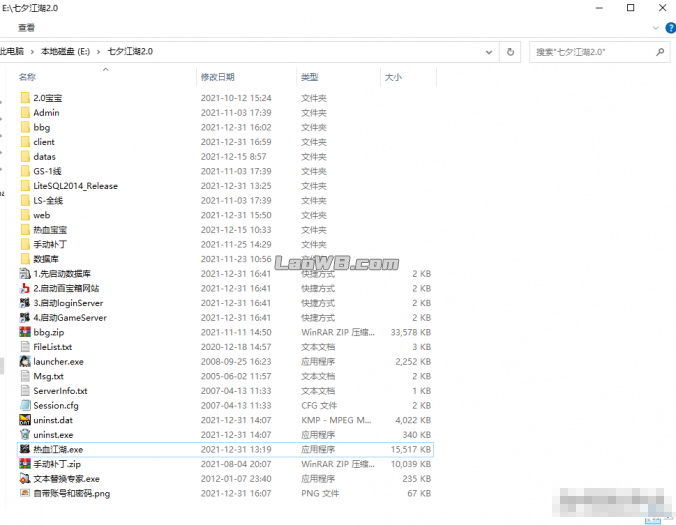This screenshot has height=525, width=676.
Task: Click the launcher.exe application icon
Action: coord(25,362)
